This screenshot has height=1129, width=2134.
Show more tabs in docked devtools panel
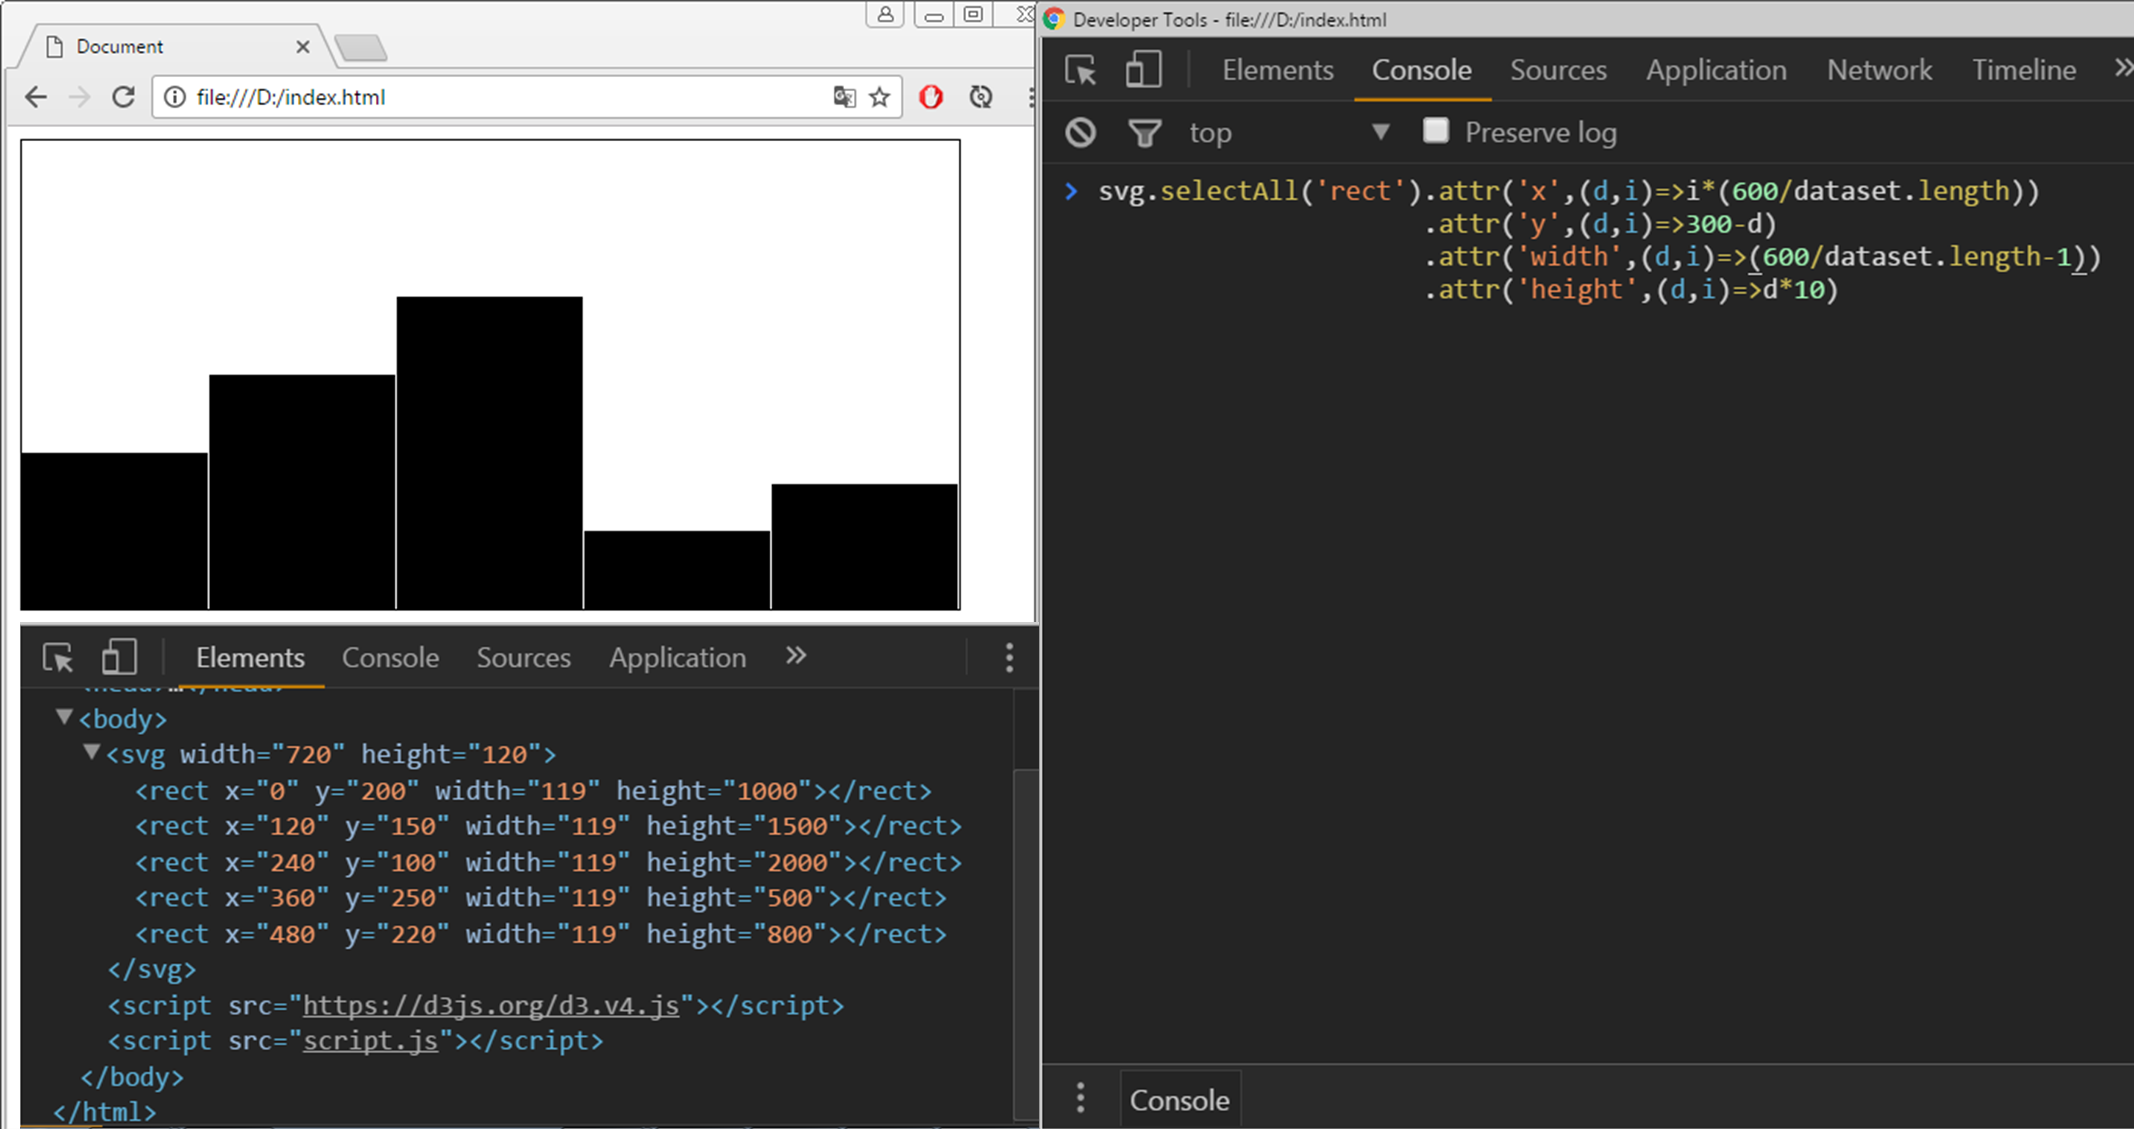click(795, 656)
